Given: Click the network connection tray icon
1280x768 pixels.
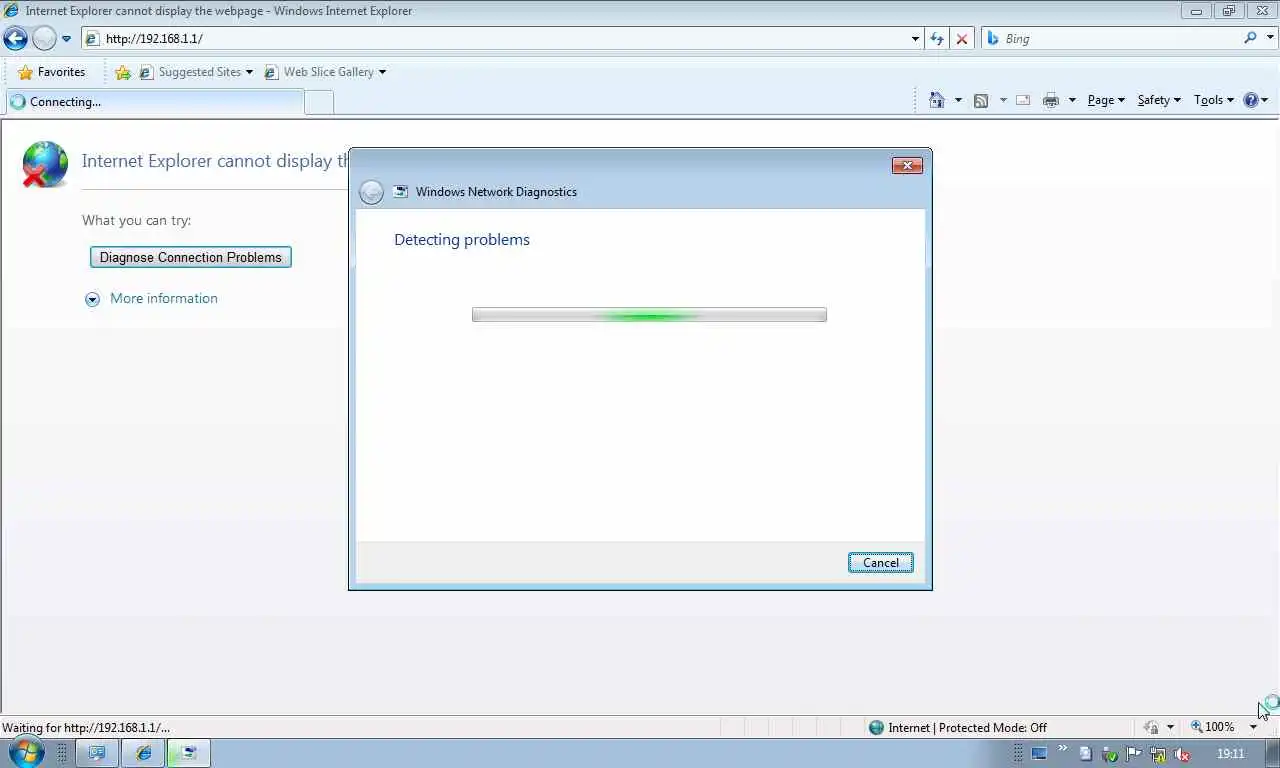Looking at the screenshot, I should (x=1158, y=754).
